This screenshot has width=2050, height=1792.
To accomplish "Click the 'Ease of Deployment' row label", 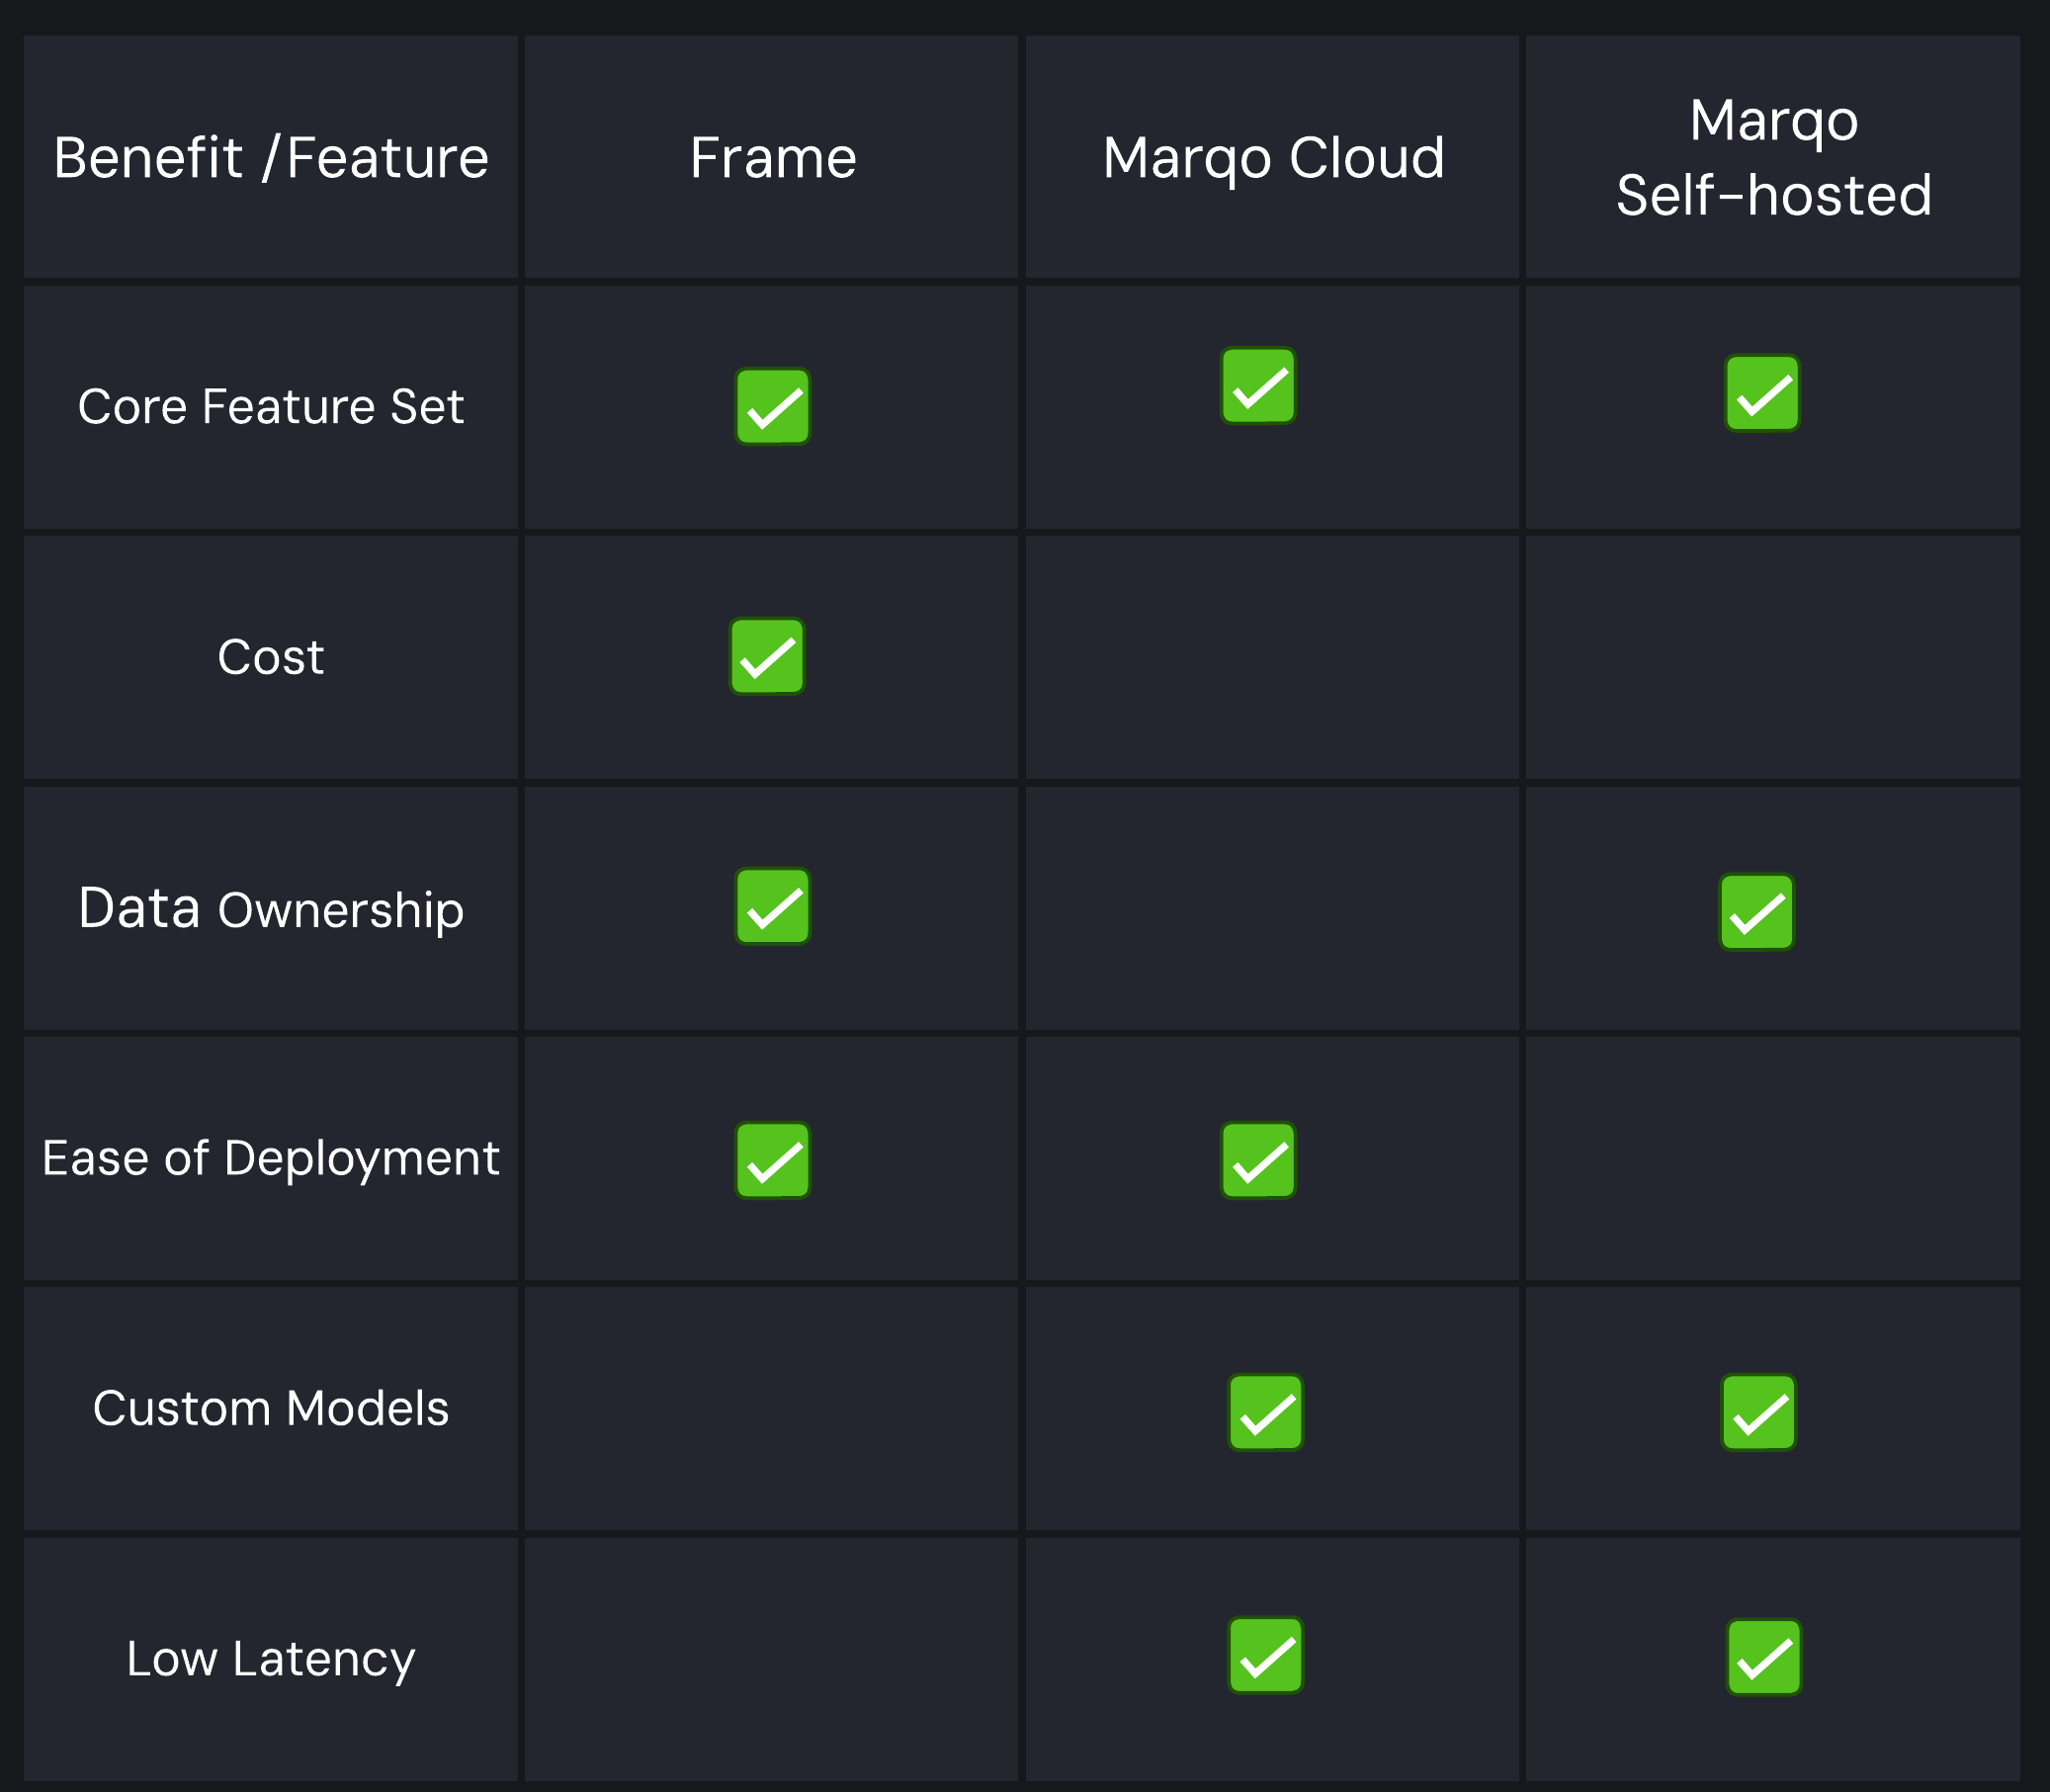I will point(271,1158).
